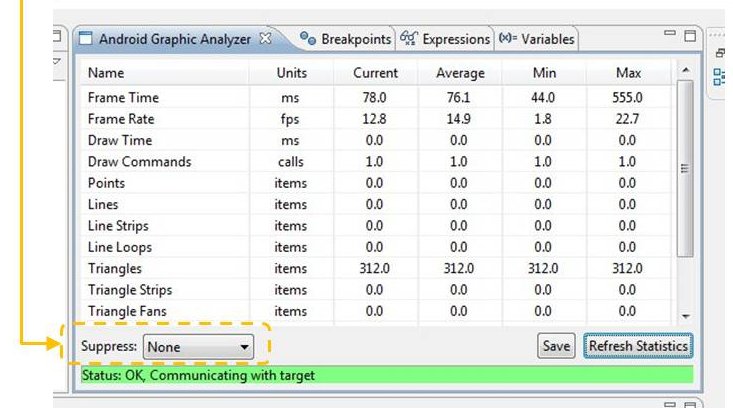Click the scrollbar up arrow
The image size is (733, 408).
[x=685, y=70]
